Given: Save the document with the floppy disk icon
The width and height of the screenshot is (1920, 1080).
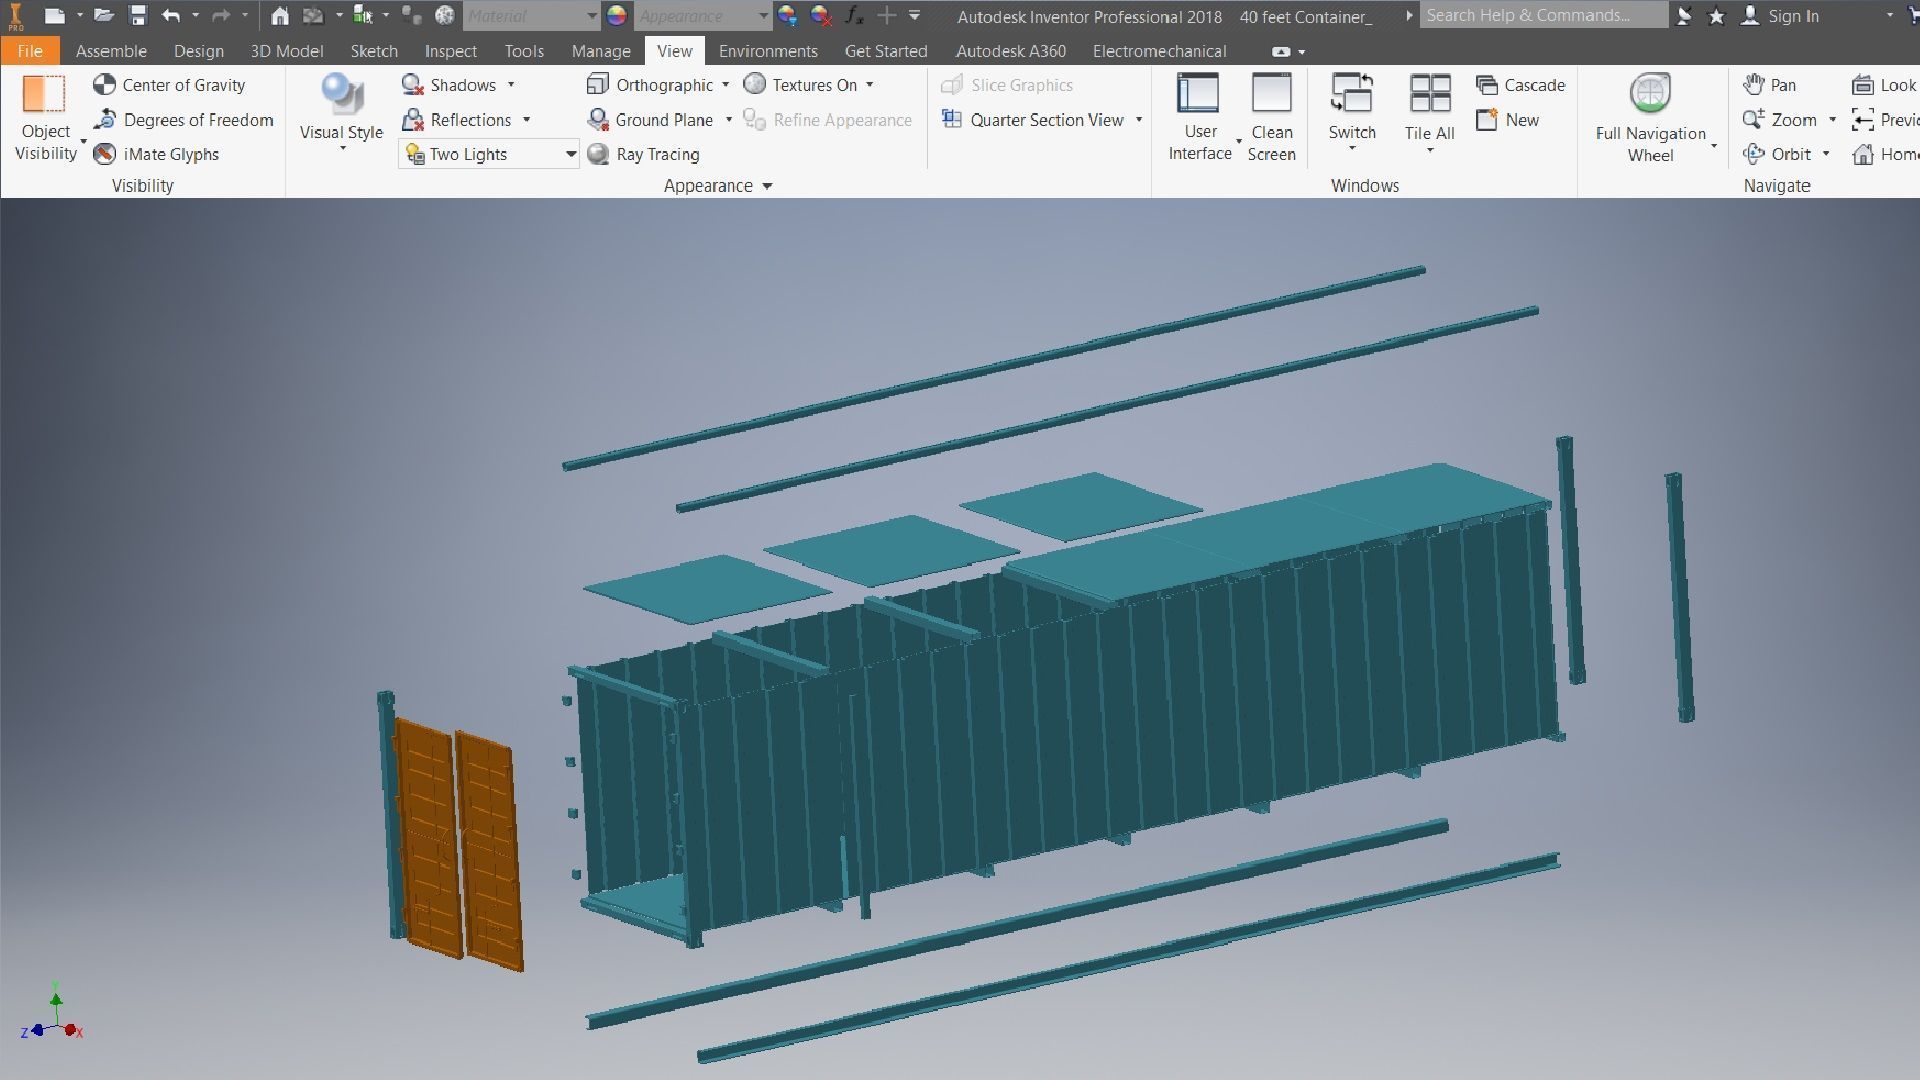Looking at the screenshot, I should click(138, 16).
